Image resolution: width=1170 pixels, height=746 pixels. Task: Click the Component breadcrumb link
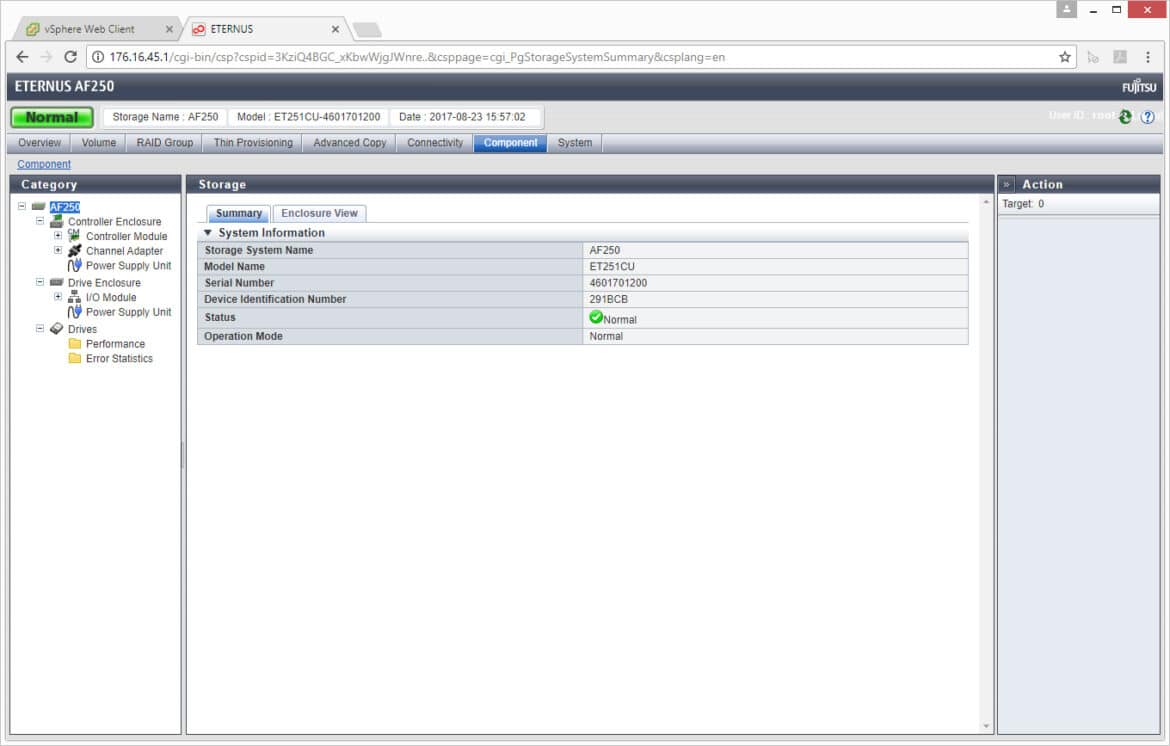pos(44,164)
